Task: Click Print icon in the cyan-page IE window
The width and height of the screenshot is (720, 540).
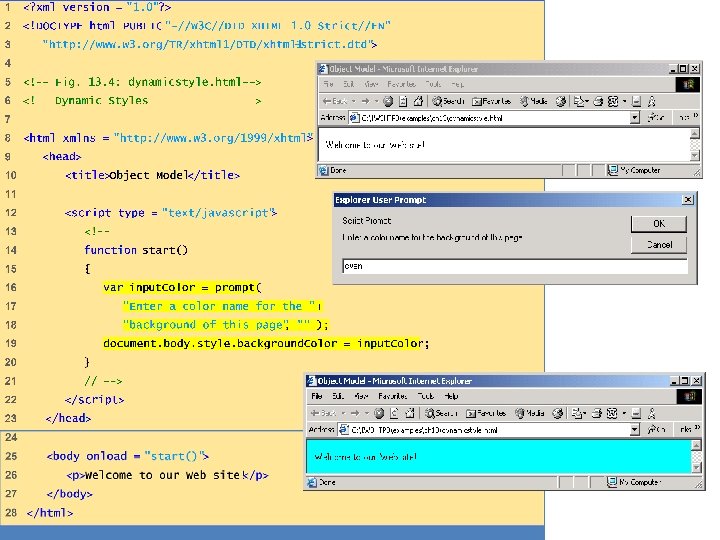Action: tap(596, 413)
